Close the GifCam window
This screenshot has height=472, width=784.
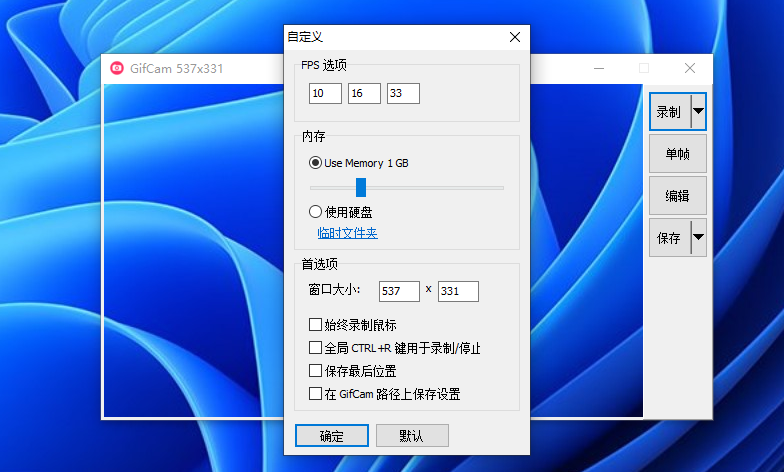tap(690, 68)
